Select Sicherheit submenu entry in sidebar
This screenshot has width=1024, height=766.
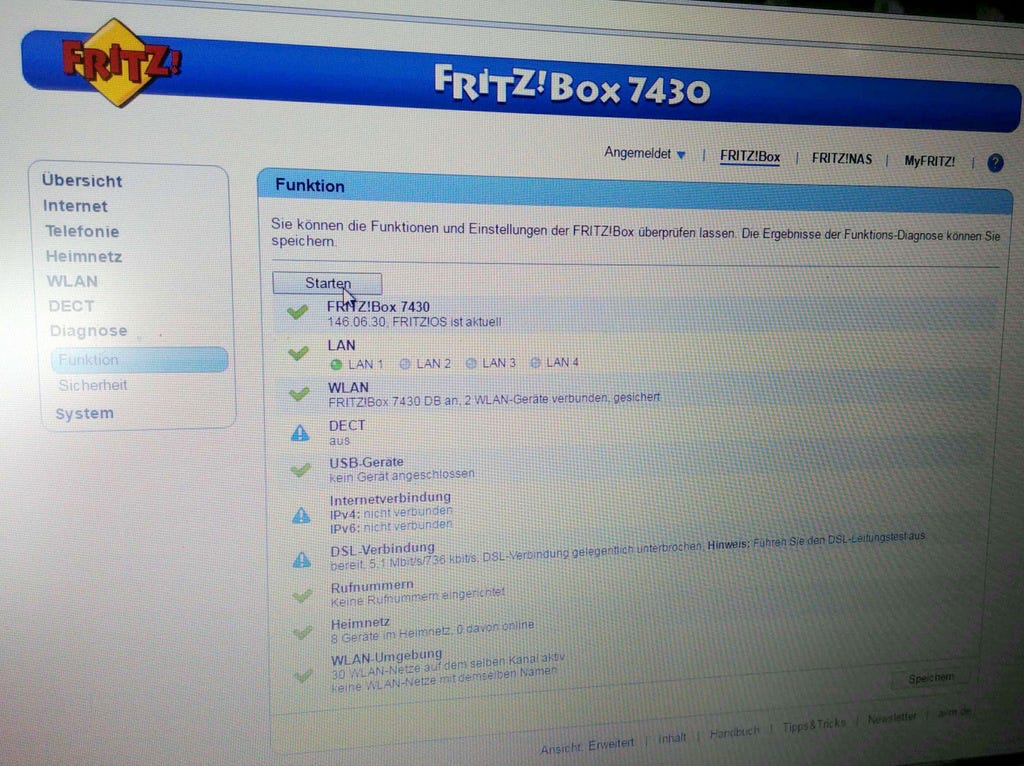point(93,385)
